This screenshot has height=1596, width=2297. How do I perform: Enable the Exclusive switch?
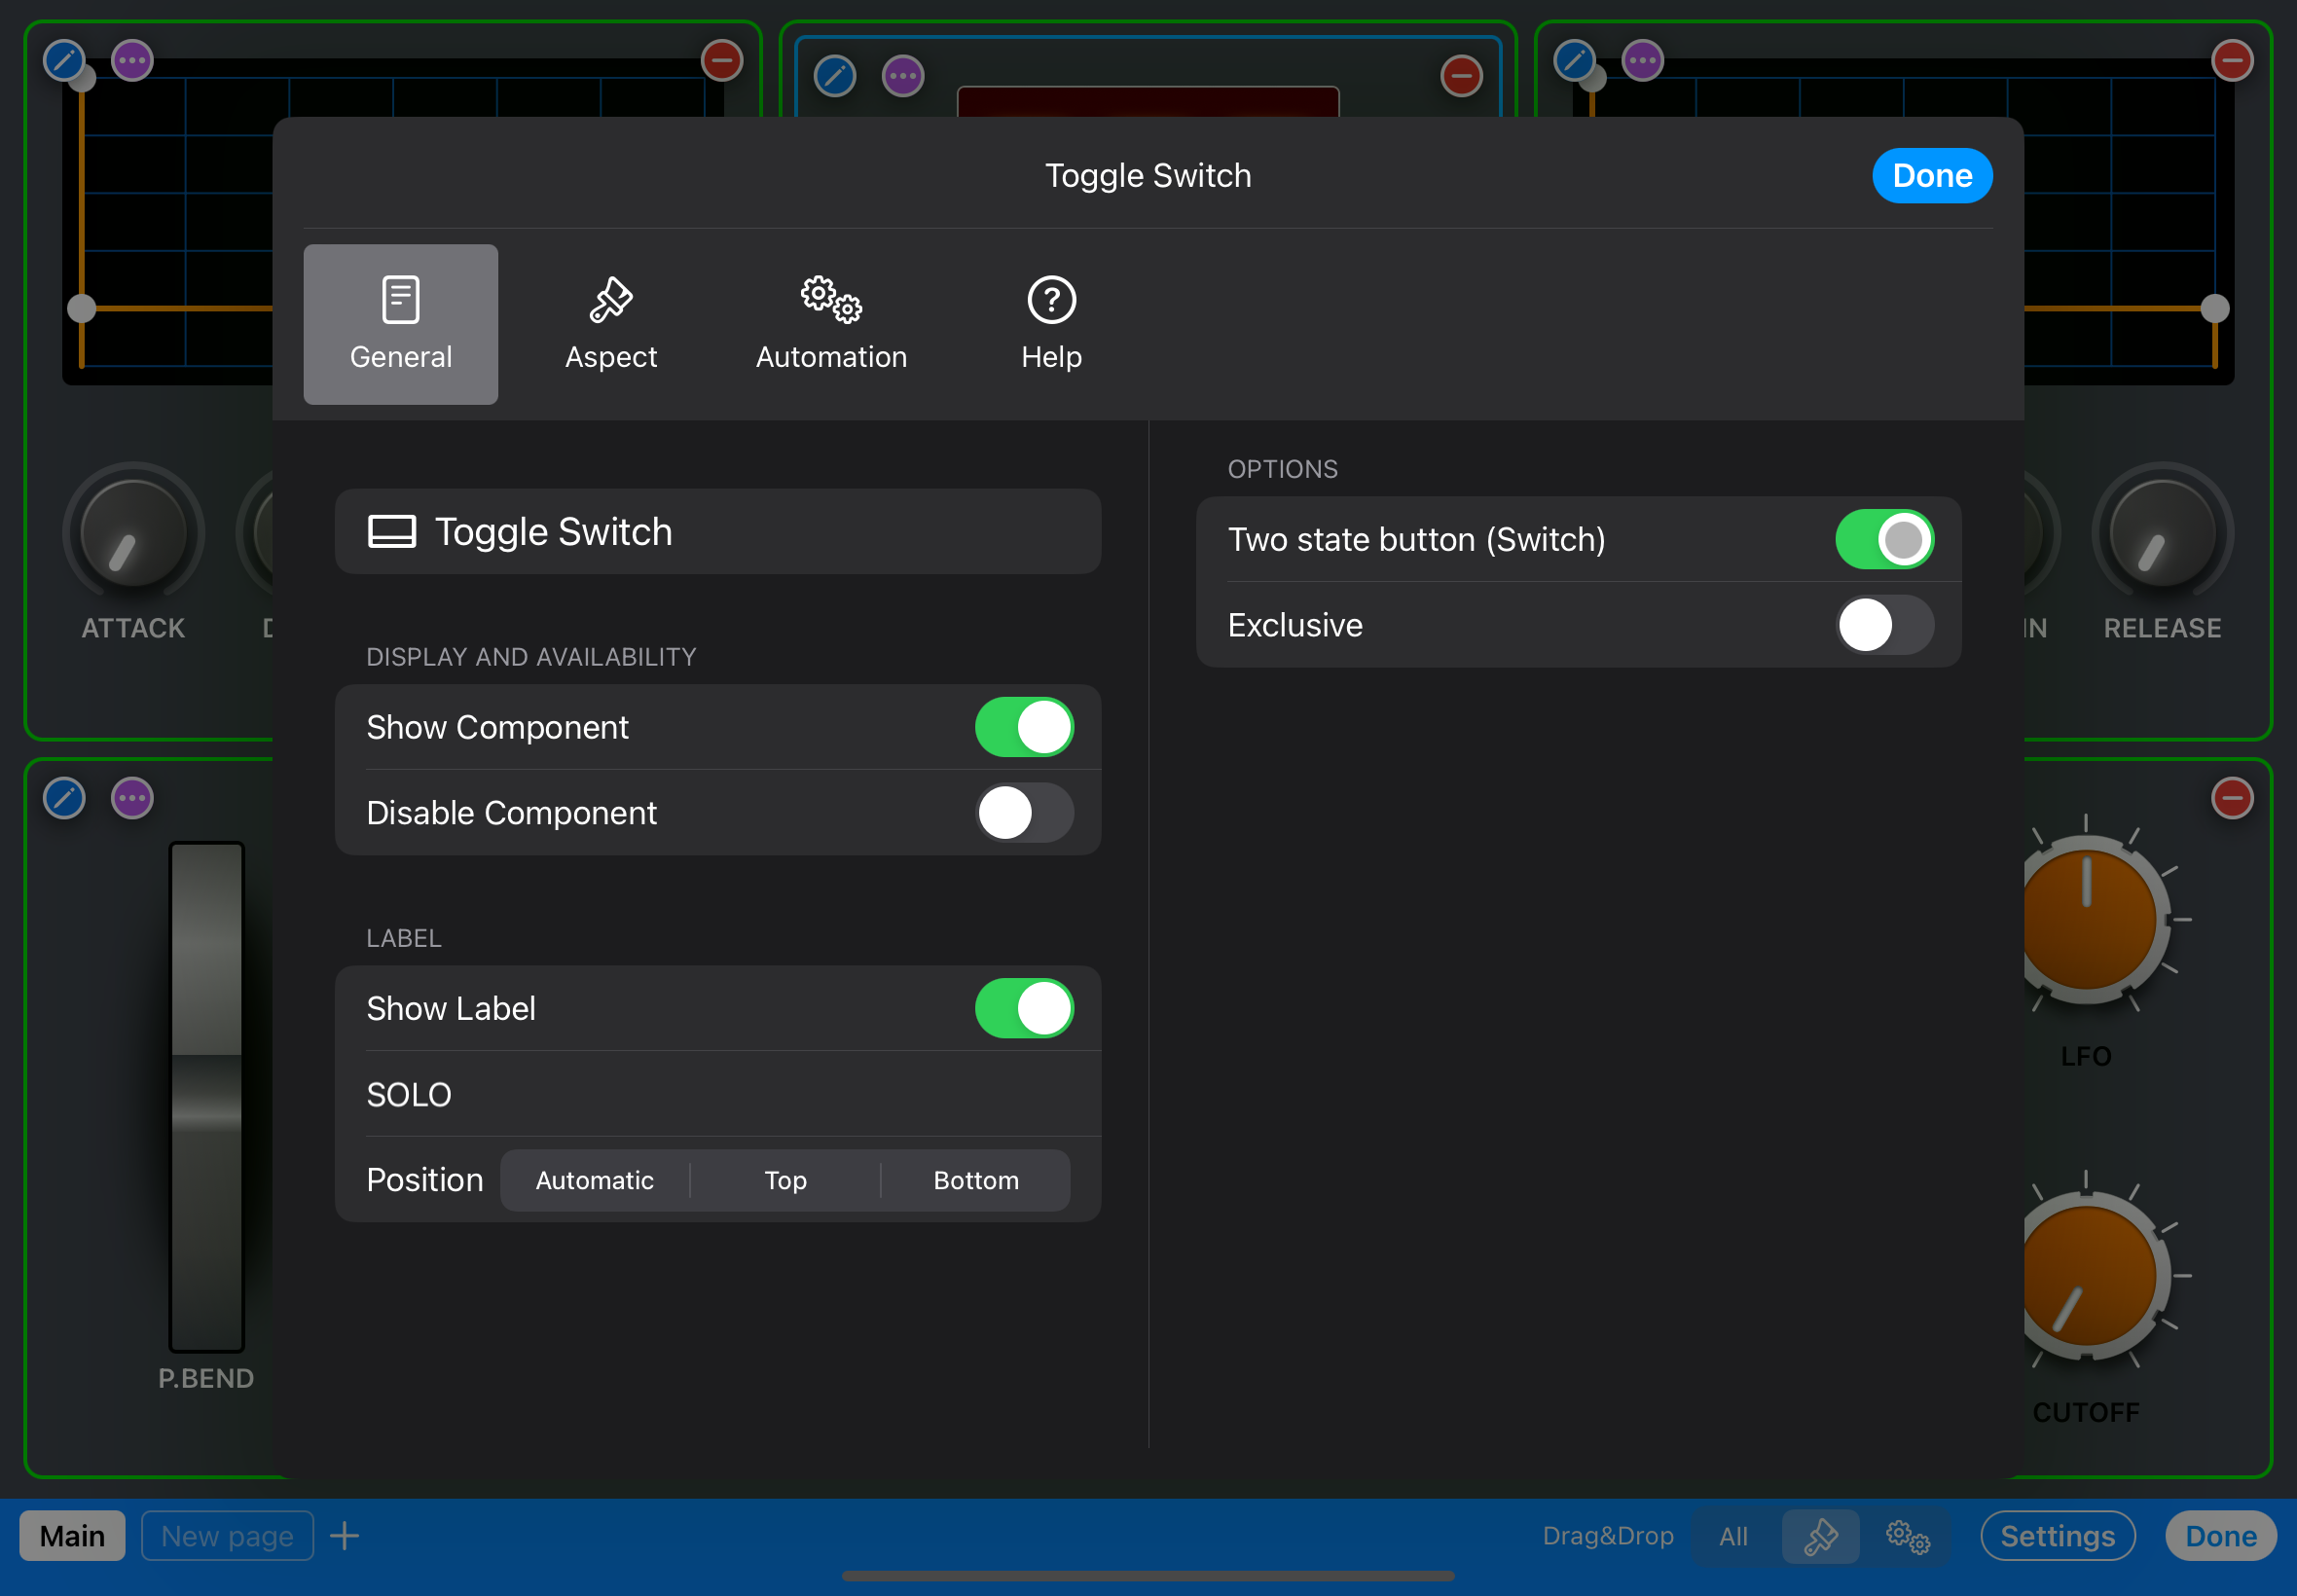pyautogui.click(x=1884, y=625)
